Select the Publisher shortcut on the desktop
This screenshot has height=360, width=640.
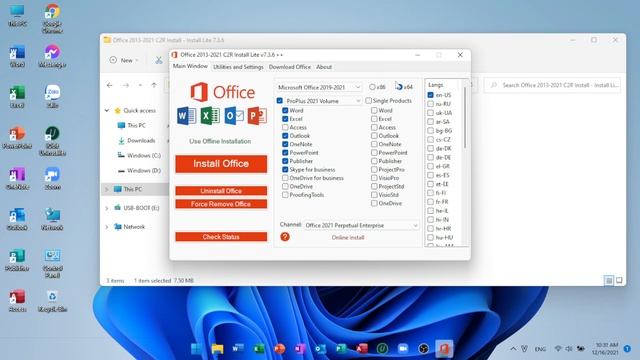[x=17, y=260]
